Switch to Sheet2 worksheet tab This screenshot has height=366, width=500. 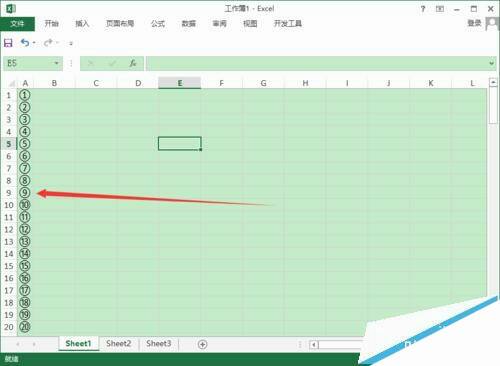pos(118,344)
